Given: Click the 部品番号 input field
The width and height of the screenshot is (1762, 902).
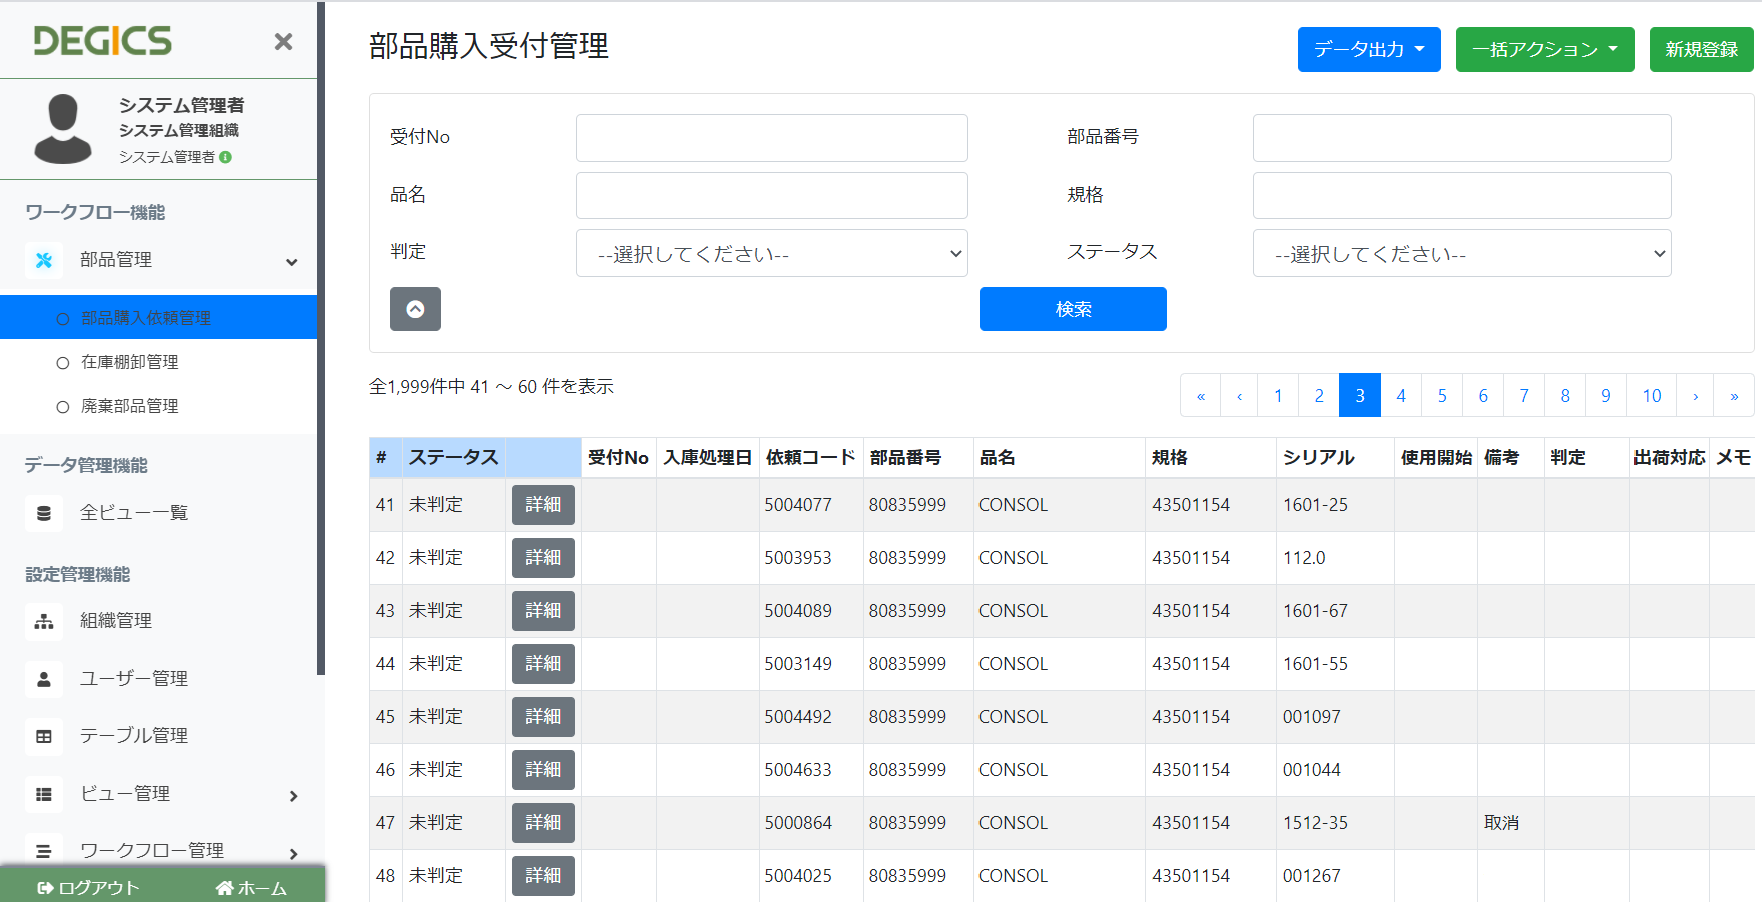Looking at the screenshot, I should (x=1462, y=138).
